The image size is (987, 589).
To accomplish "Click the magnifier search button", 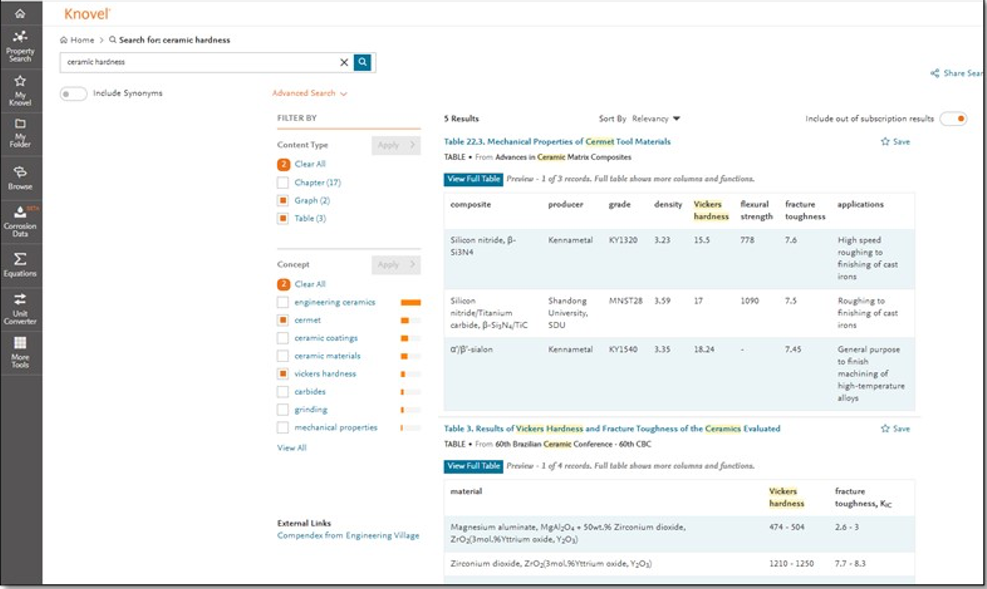I will (x=363, y=62).
